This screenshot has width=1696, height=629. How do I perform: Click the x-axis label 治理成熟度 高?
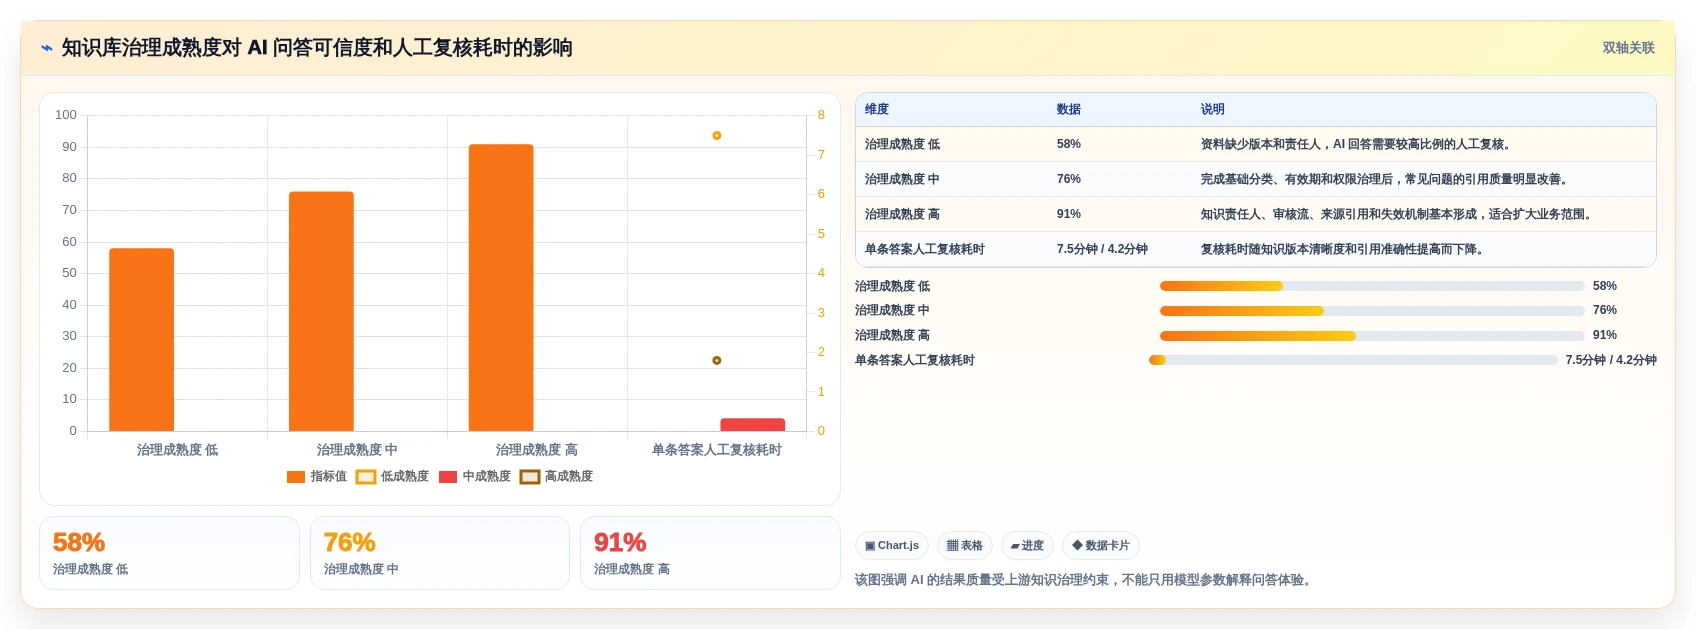[x=537, y=450]
